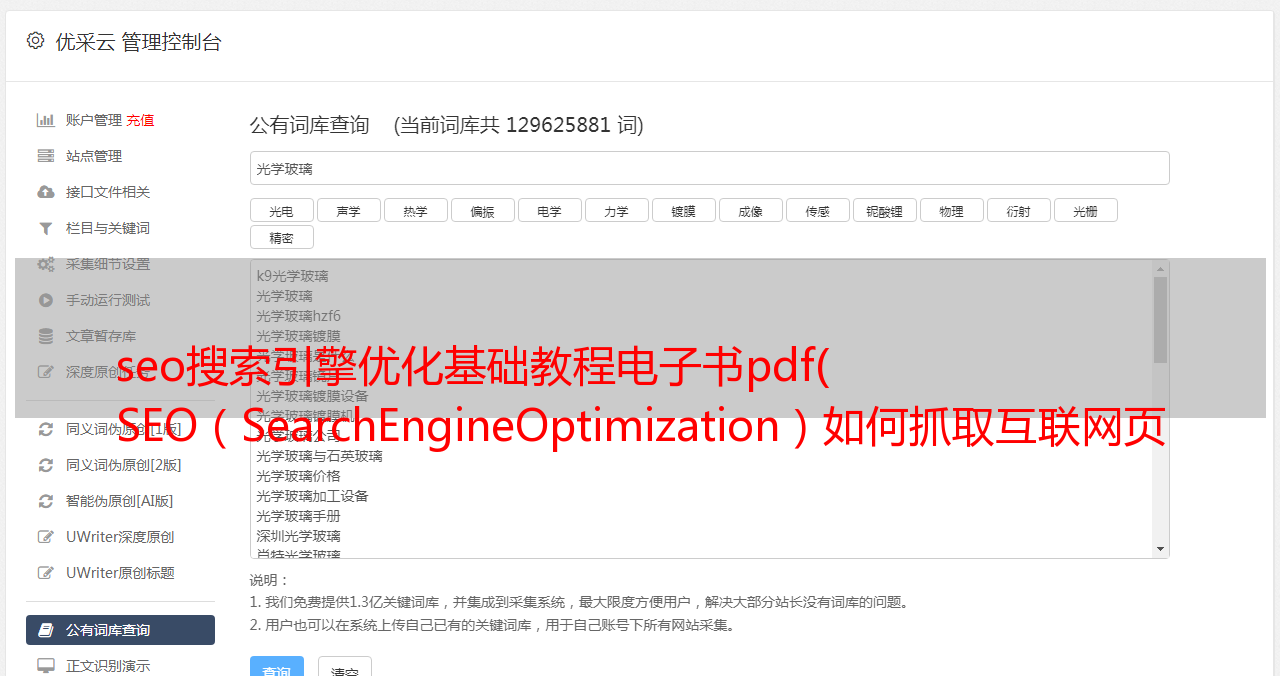Click the 光电 tag button
Viewport: 1280px width, 676px height.
coord(281,210)
